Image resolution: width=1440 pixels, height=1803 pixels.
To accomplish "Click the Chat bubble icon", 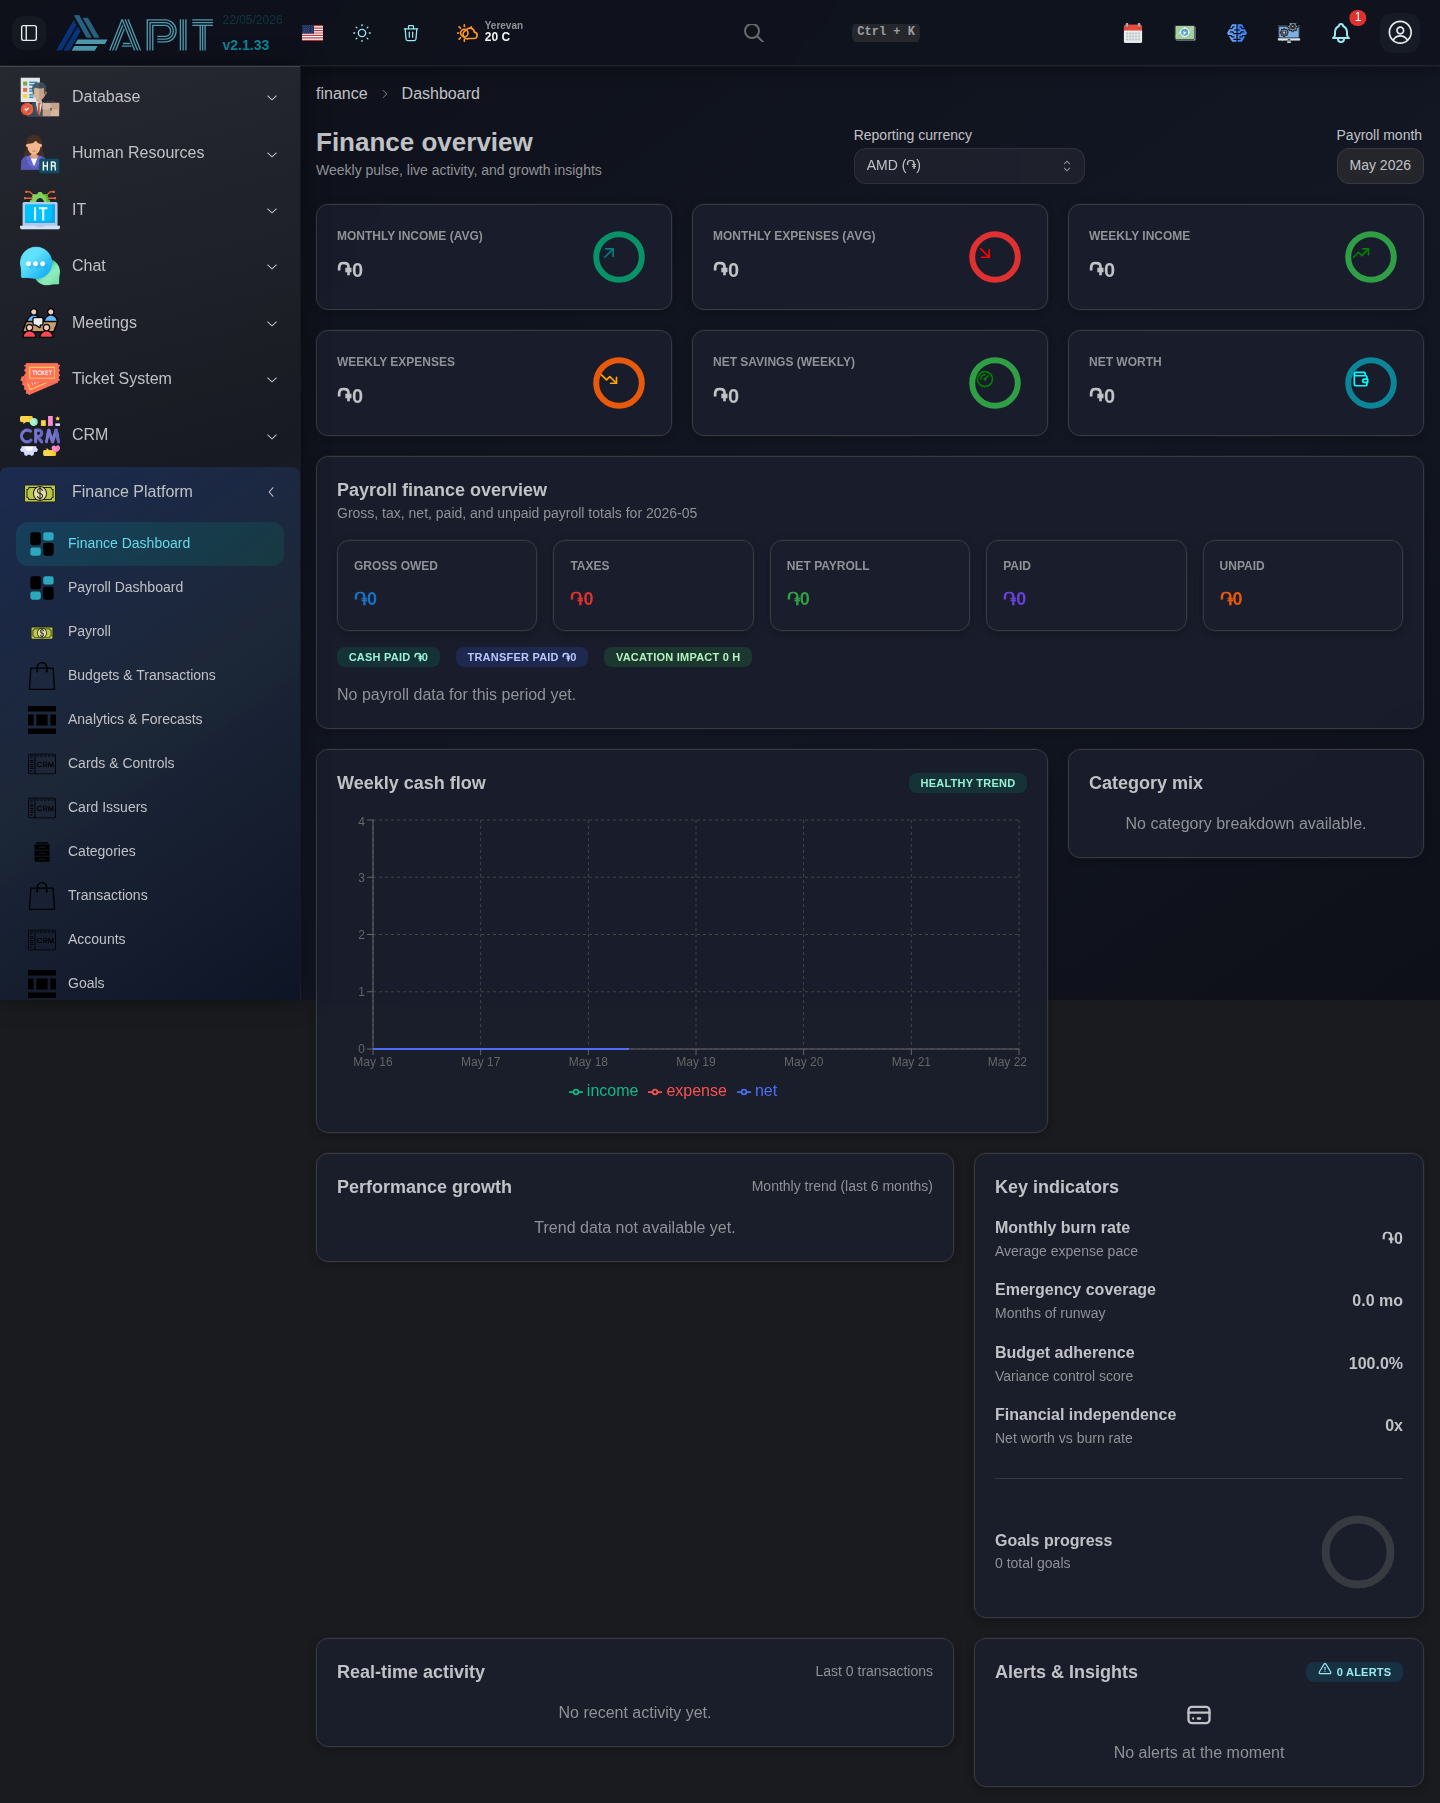I will [40, 266].
